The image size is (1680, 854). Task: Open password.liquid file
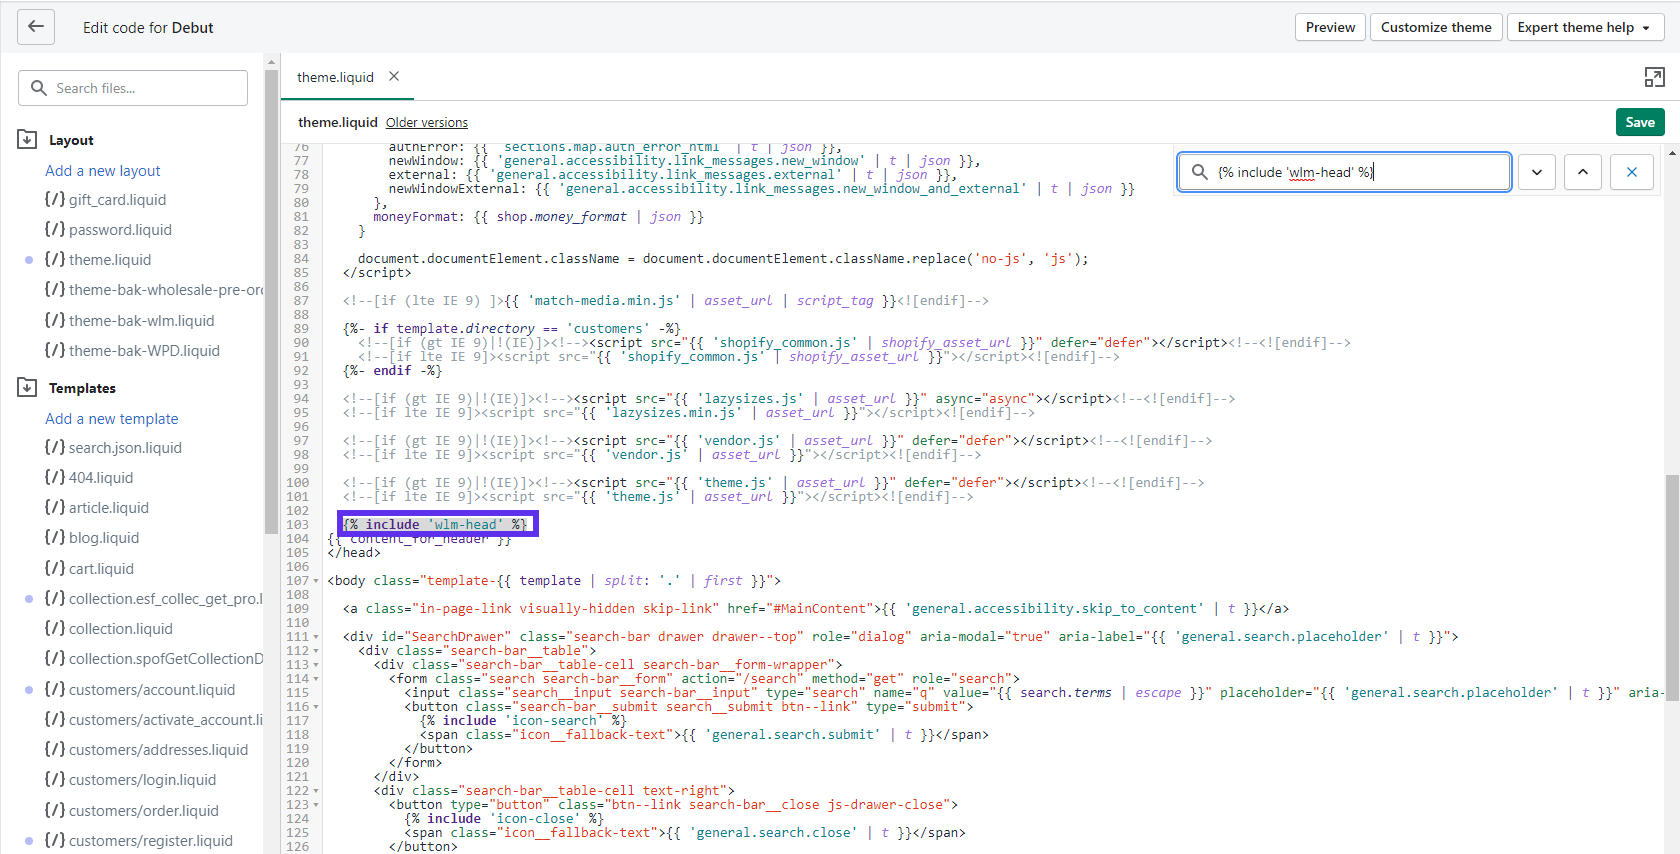[108, 230]
